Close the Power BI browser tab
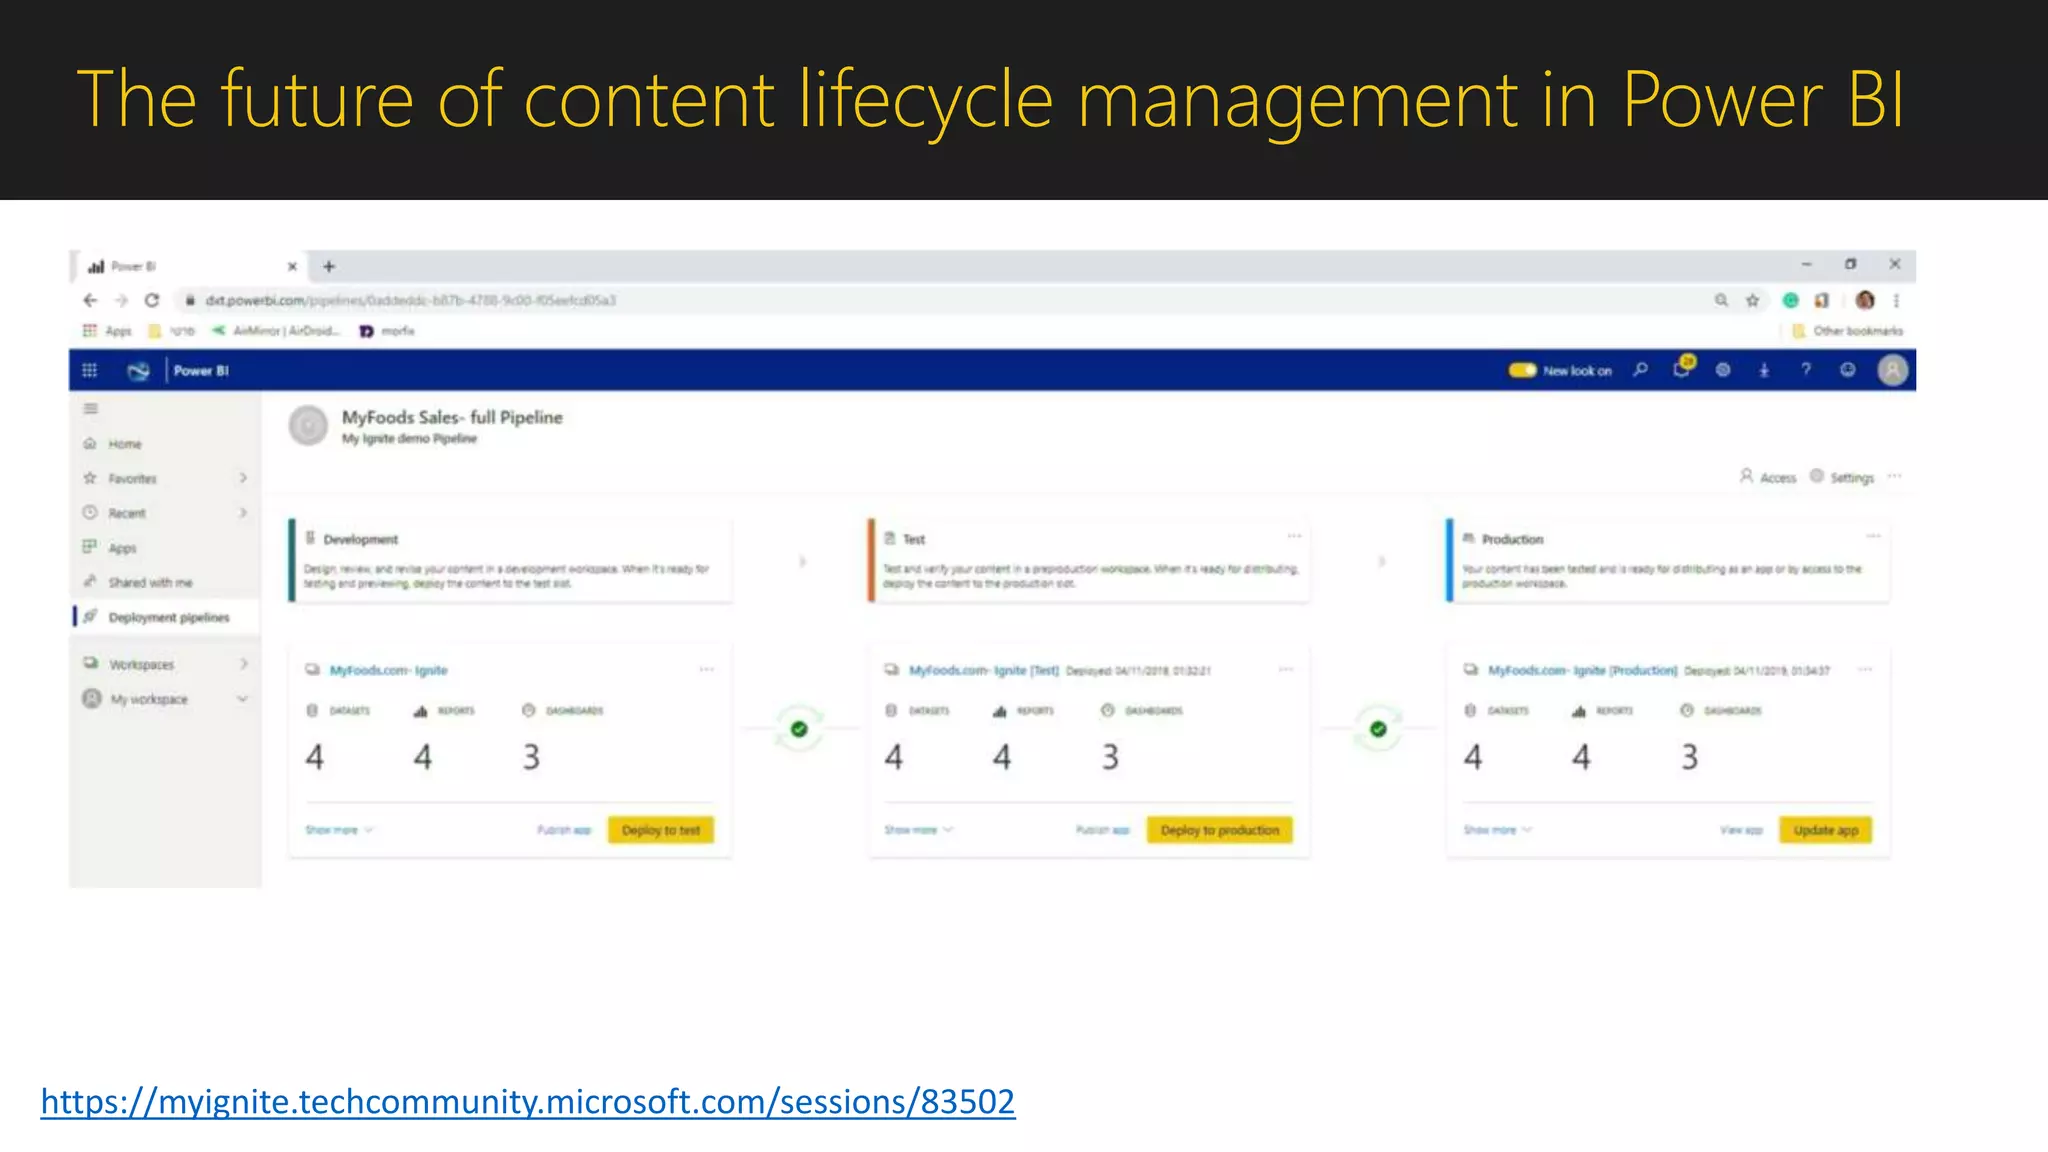 [292, 266]
